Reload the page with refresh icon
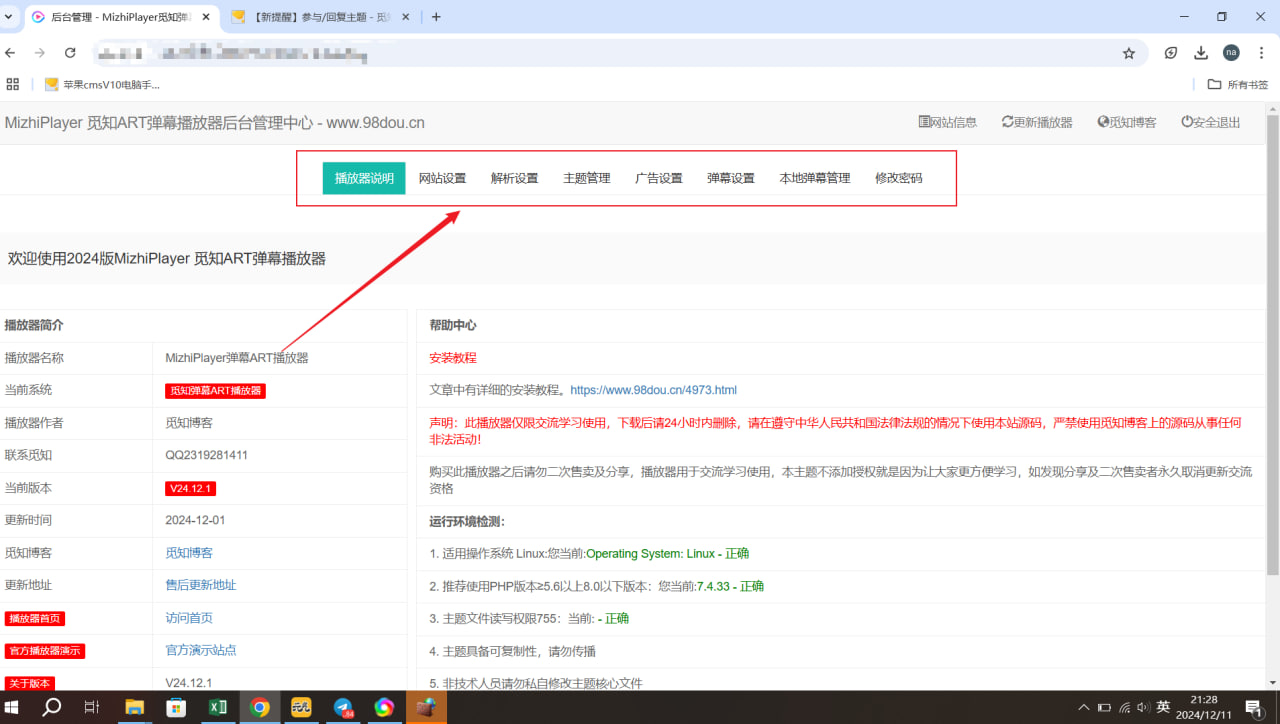 70,53
